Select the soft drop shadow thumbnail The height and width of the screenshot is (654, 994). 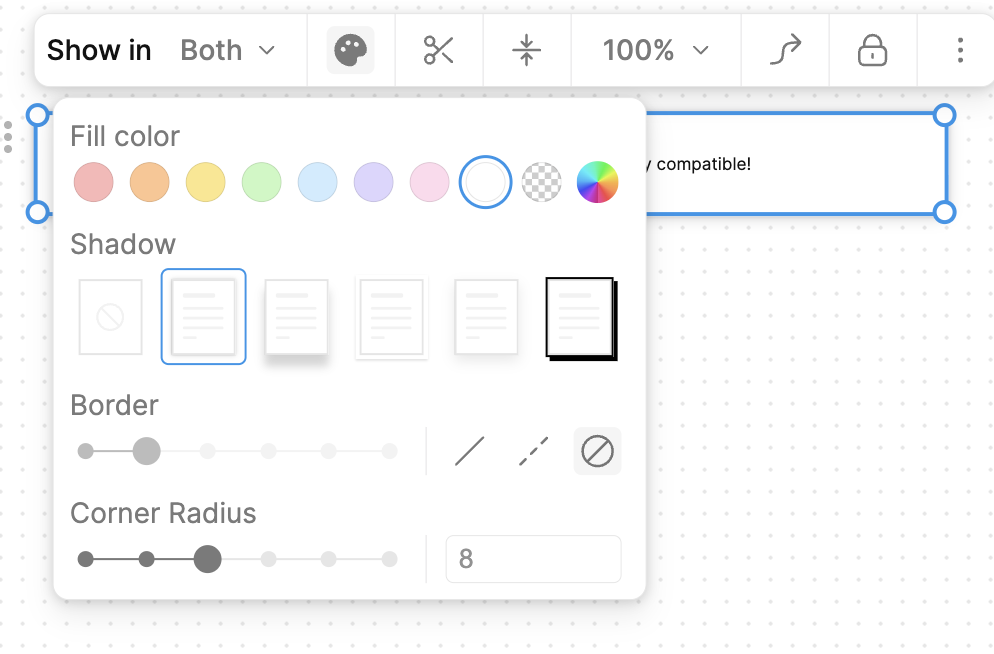[296, 317]
